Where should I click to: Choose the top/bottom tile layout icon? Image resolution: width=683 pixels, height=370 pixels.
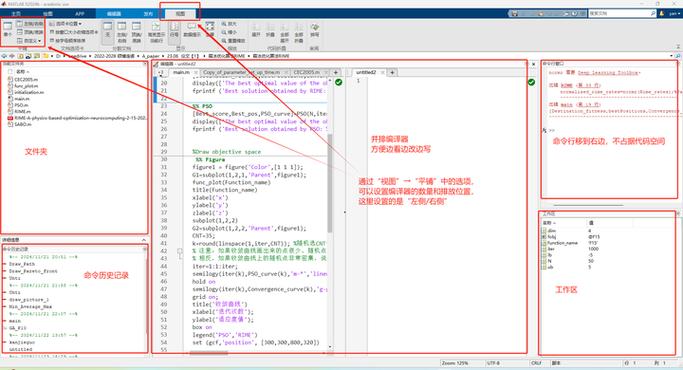point(30,32)
